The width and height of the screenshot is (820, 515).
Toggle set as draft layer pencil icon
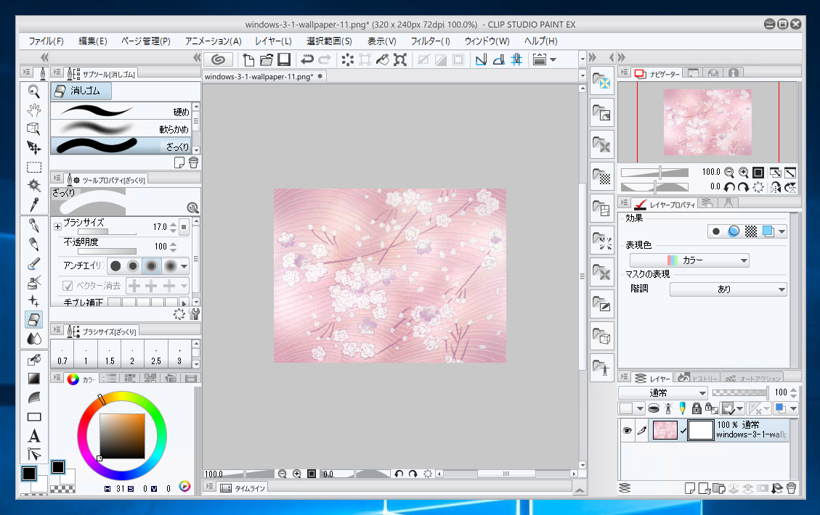682,408
